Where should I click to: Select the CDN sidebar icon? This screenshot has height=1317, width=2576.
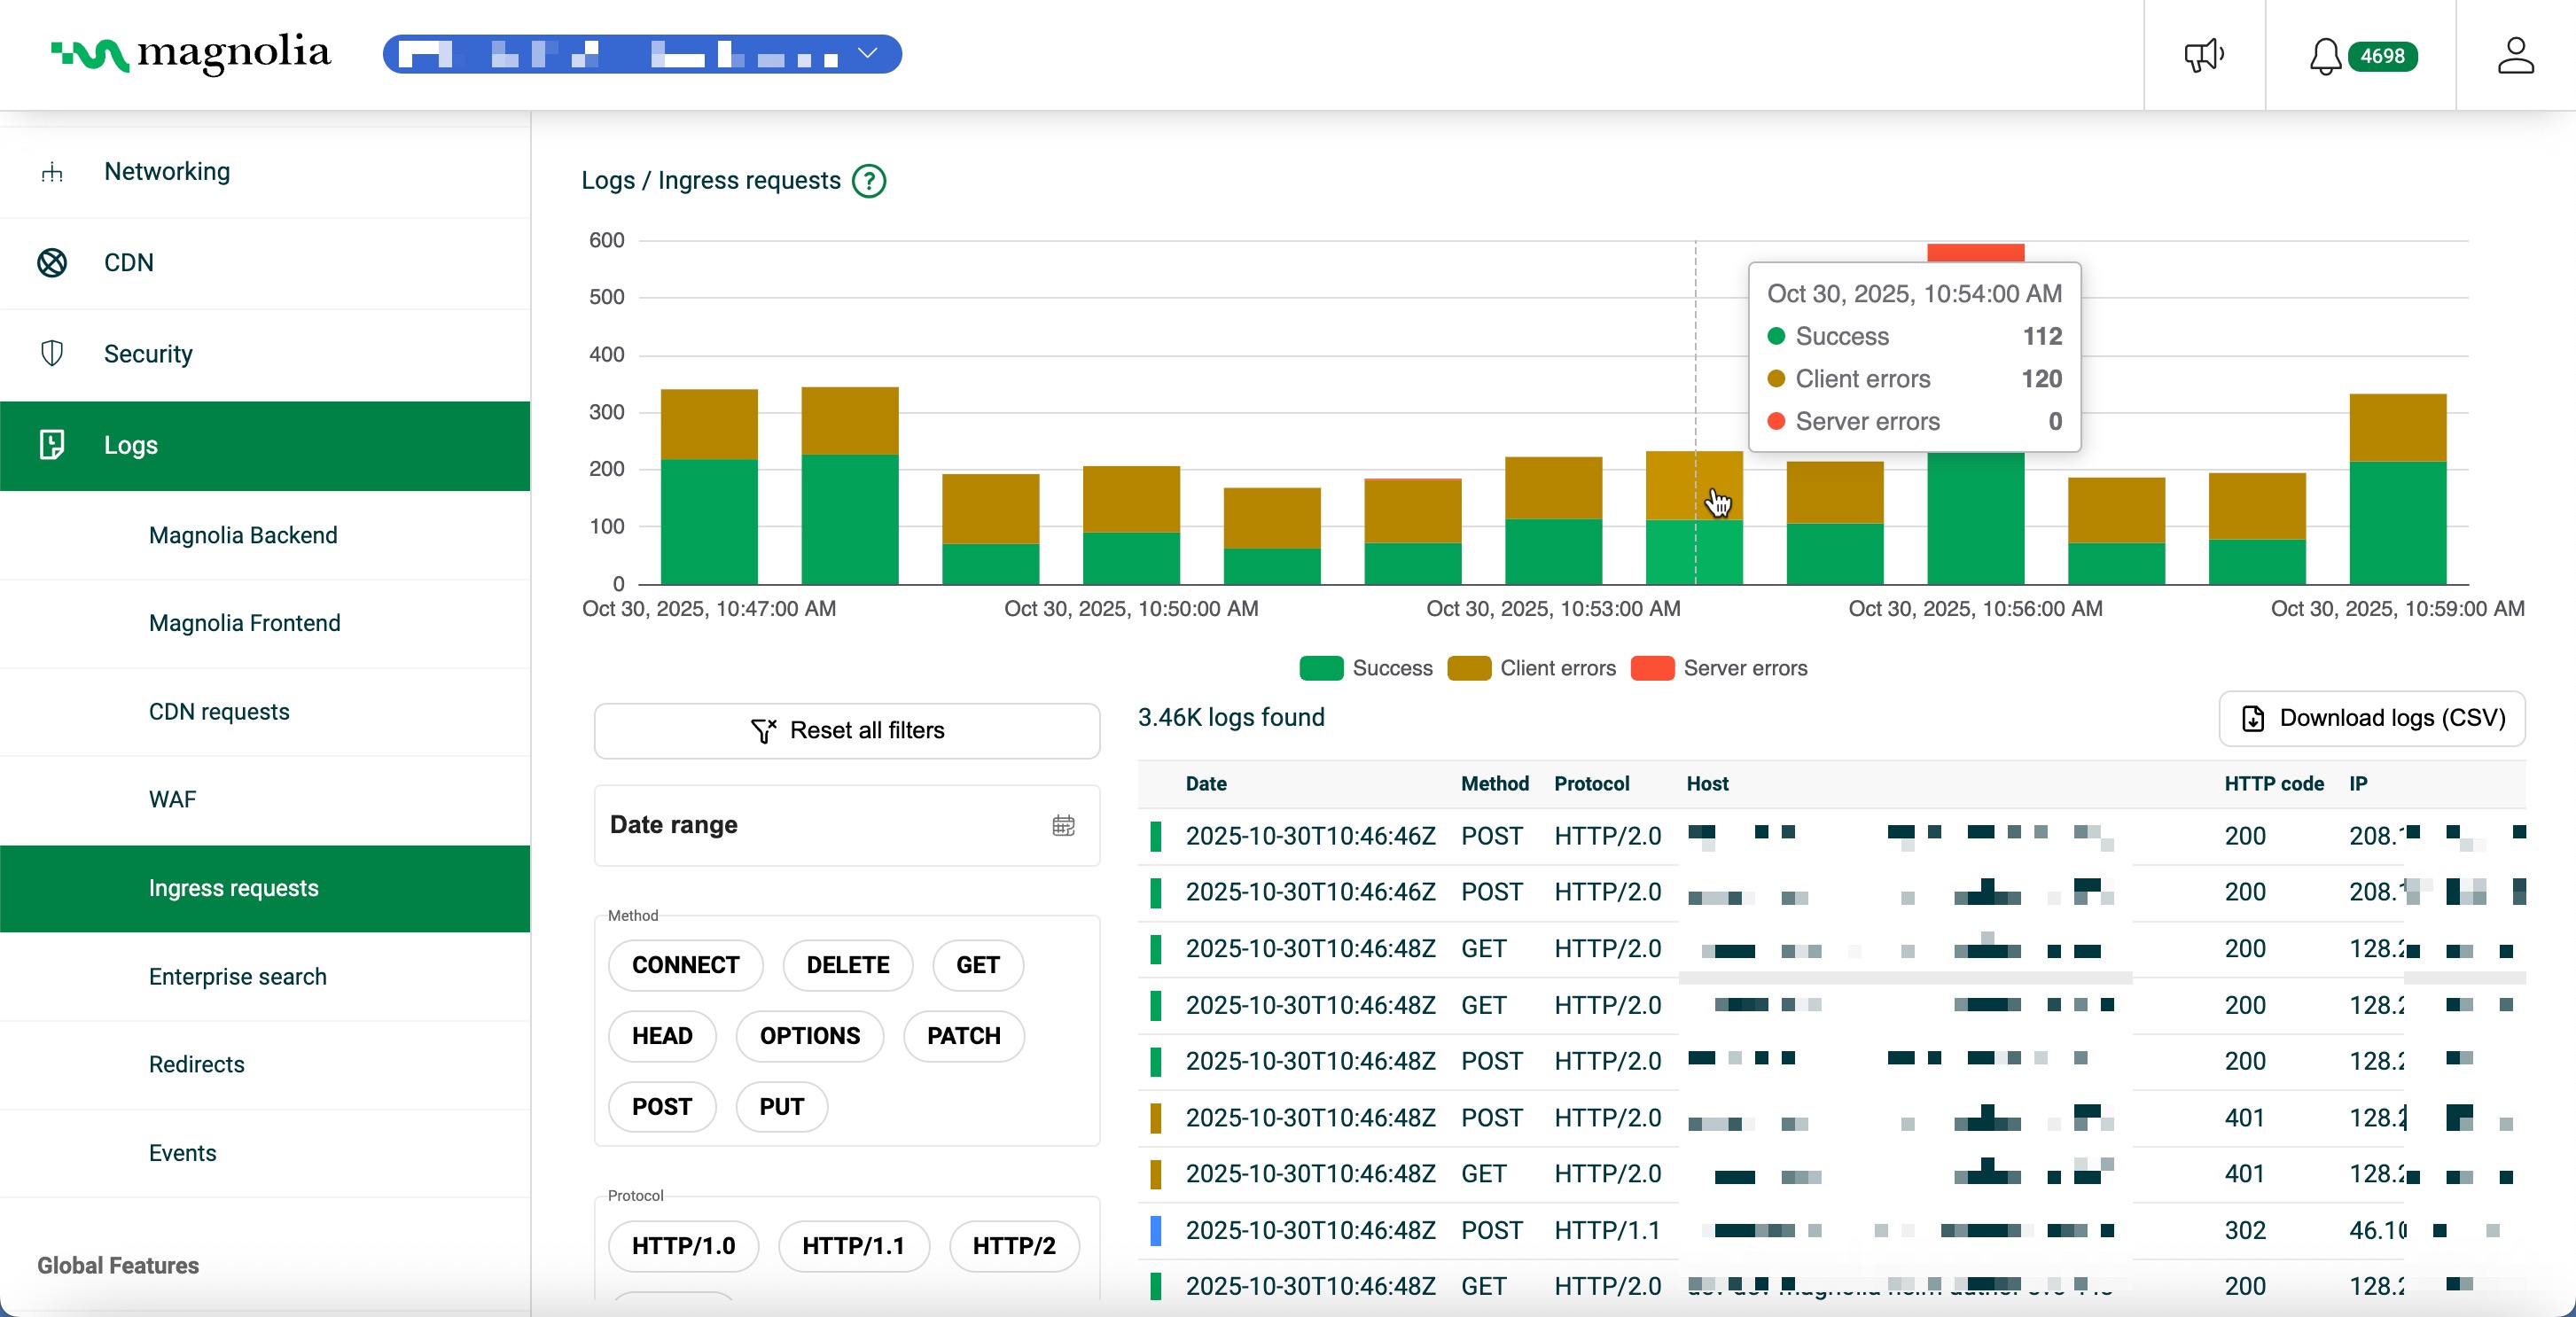point(52,262)
